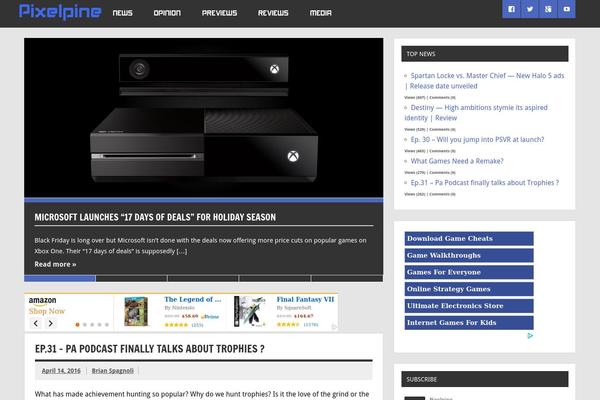Click Ultimate Electronics Store ad button
The image size is (600, 400).
click(469, 306)
